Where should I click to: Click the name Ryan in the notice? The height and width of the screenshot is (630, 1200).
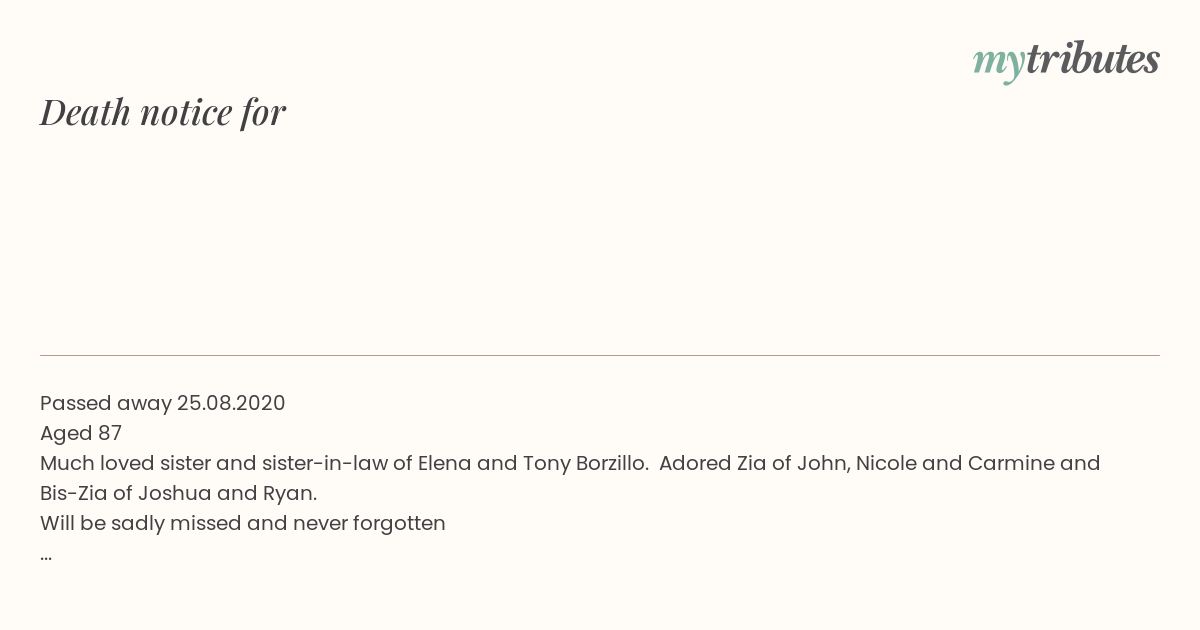point(287,494)
